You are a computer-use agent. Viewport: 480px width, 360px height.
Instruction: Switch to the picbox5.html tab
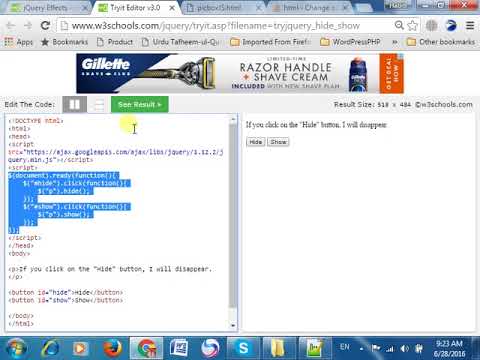coord(223,7)
